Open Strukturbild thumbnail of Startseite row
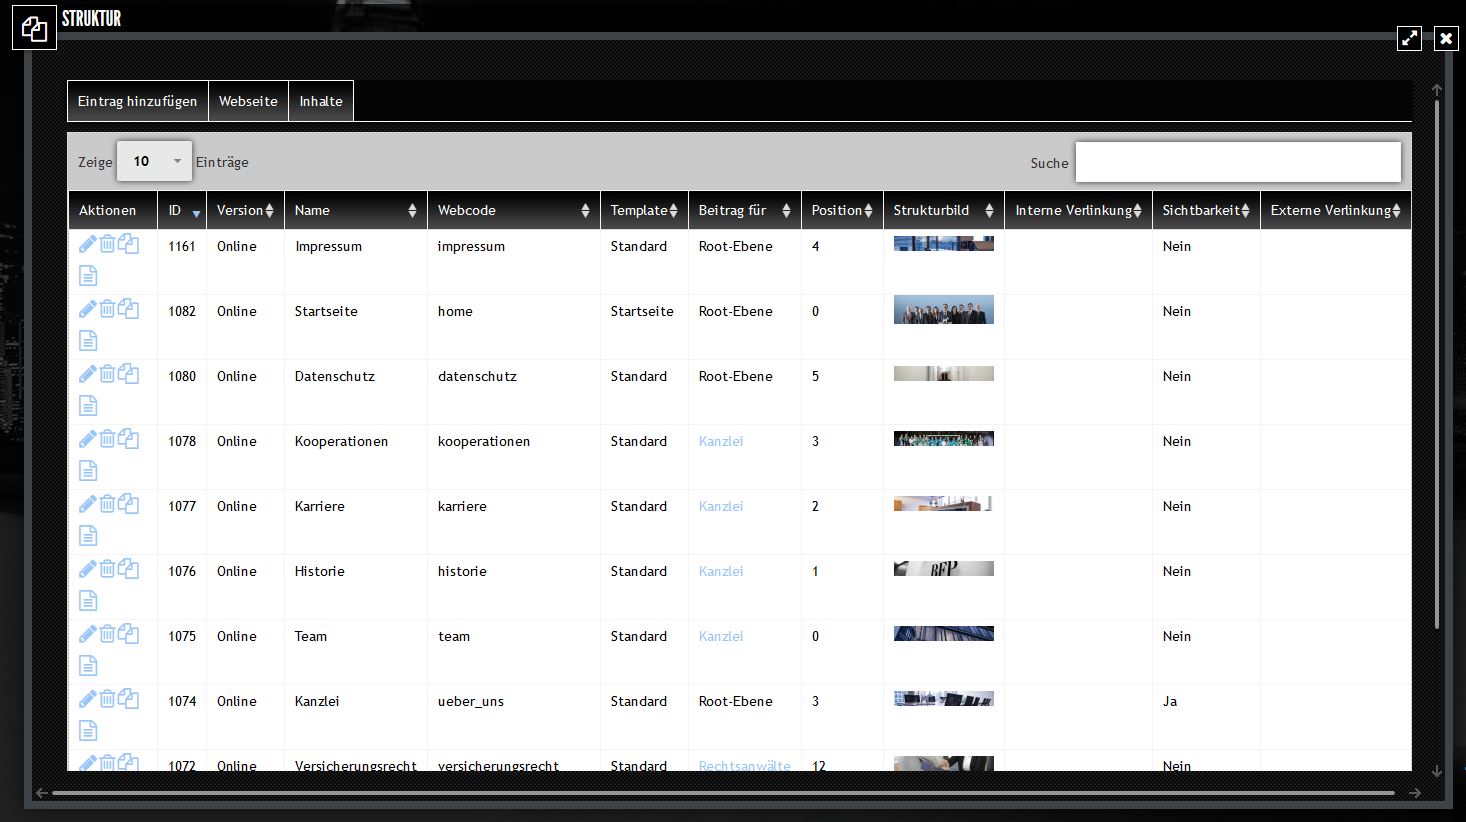This screenshot has height=822, width=1466. coord(944,310)
